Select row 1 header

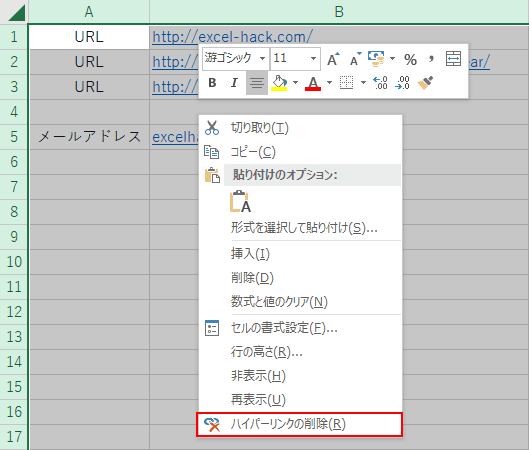(14, 37)
